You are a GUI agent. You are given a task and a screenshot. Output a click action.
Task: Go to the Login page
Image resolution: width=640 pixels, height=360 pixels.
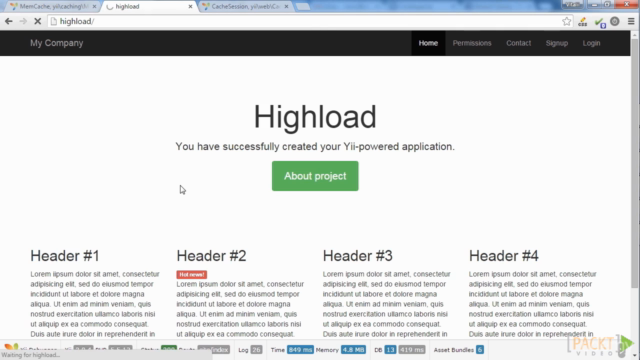coord(591,43)
